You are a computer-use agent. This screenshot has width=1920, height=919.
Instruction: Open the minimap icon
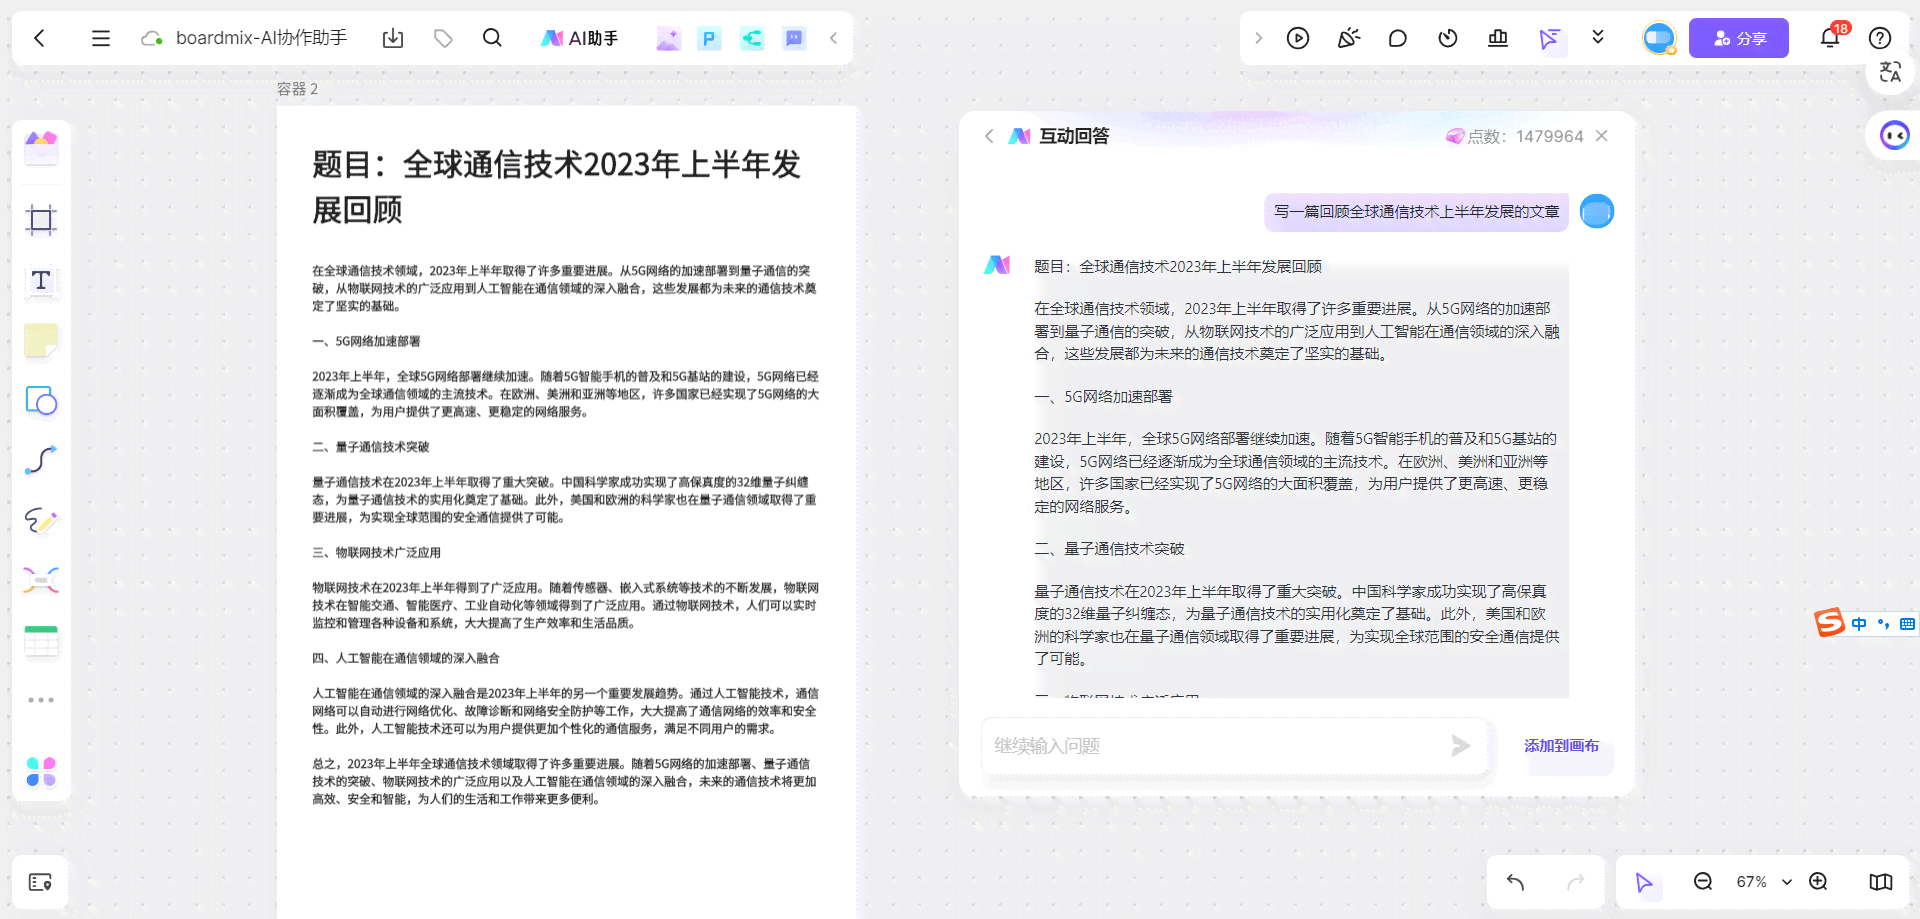click(1881, 882)
